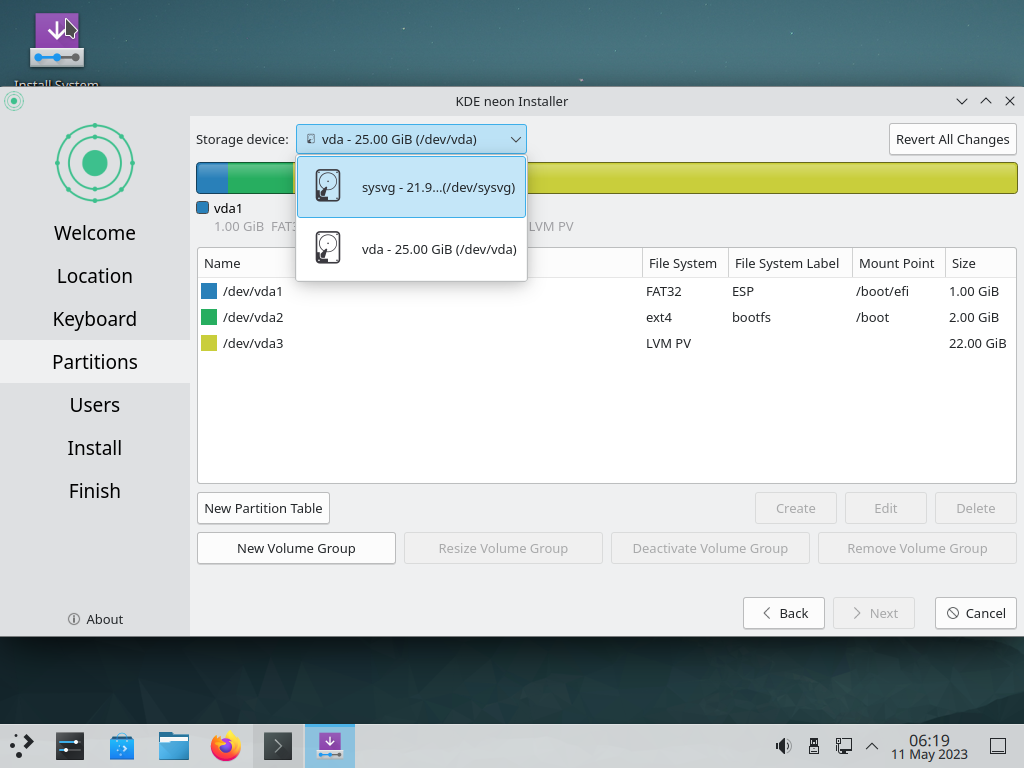This screenshot has height=768, width=1024.
Task: Cancel the installation
Action: coord(976,613)
